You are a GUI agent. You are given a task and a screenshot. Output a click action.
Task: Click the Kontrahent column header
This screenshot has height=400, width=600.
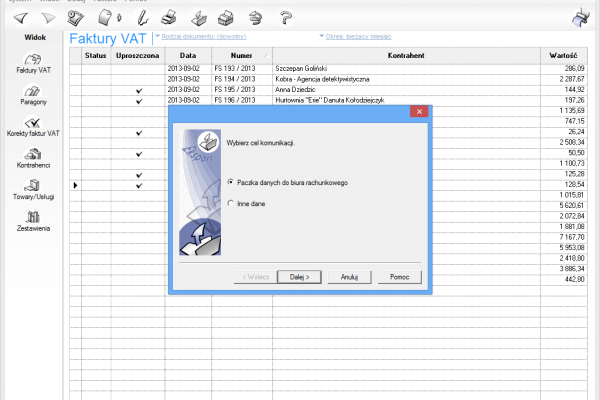tap(404, 56)
